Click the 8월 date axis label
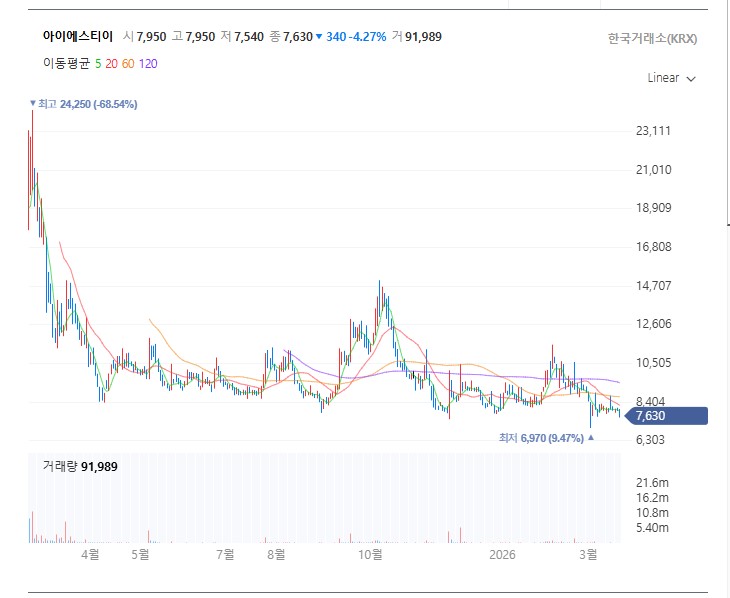 point(276,554)
